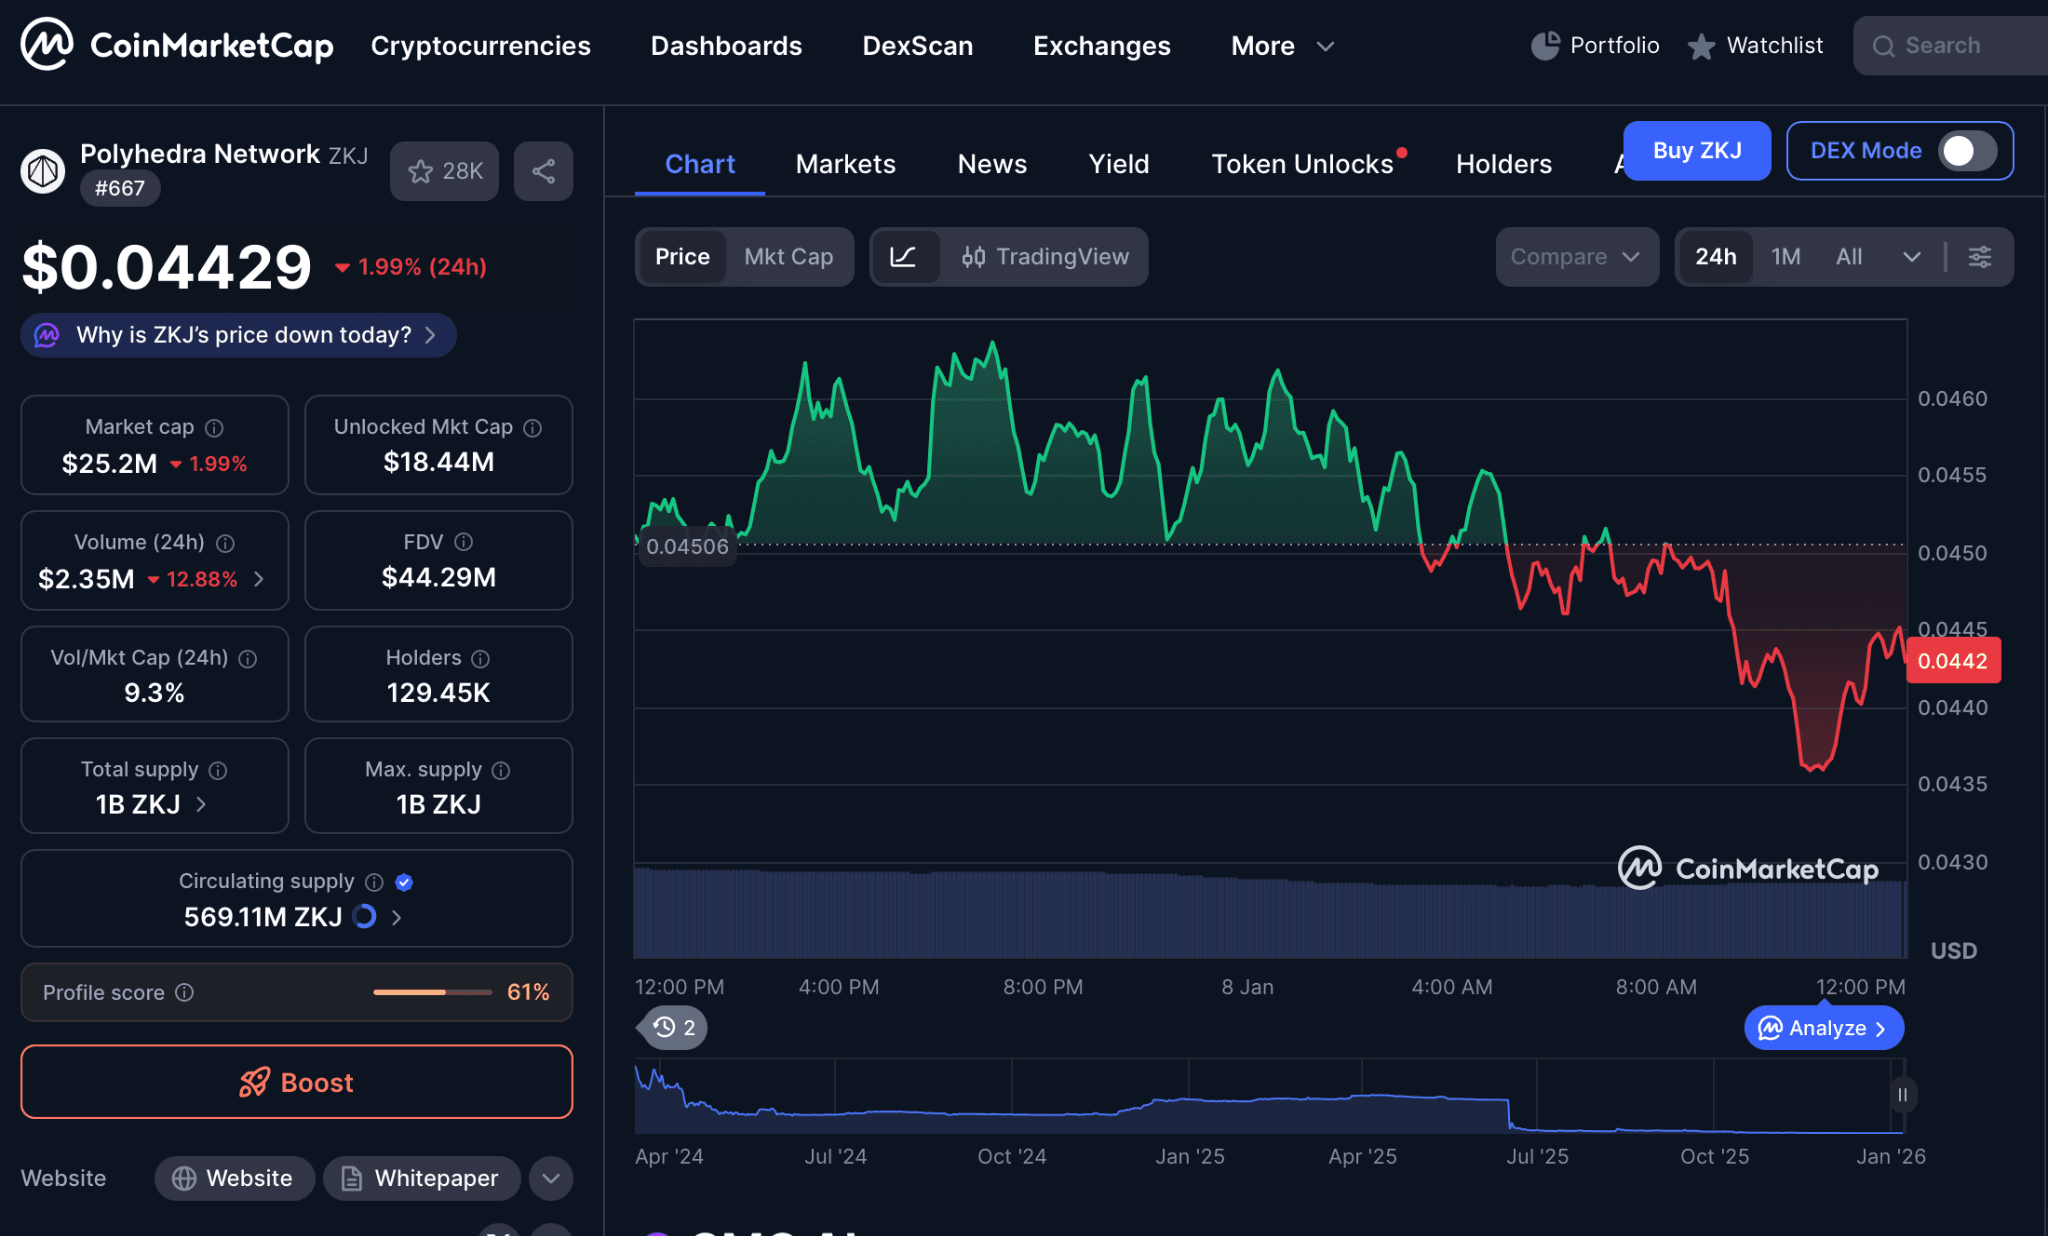This screenshot has height=1236, width=2048.
Task: Switch to the Token Unlocks tab
Action: click(x=1303, y=163)
